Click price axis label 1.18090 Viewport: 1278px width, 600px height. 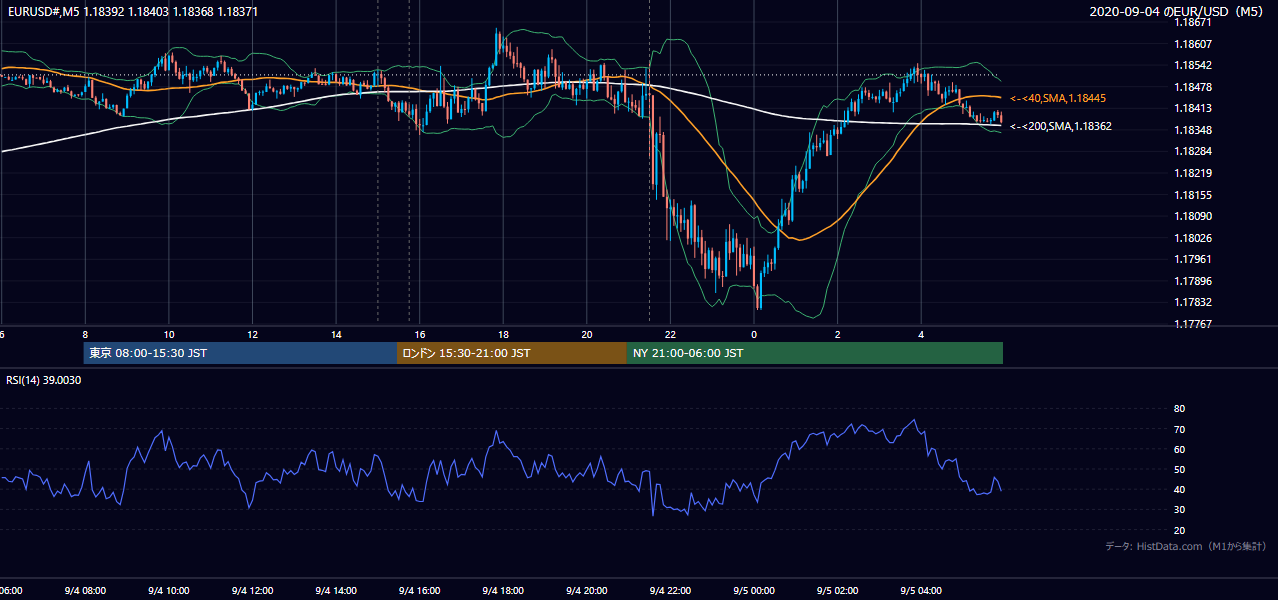[1193, 216]
